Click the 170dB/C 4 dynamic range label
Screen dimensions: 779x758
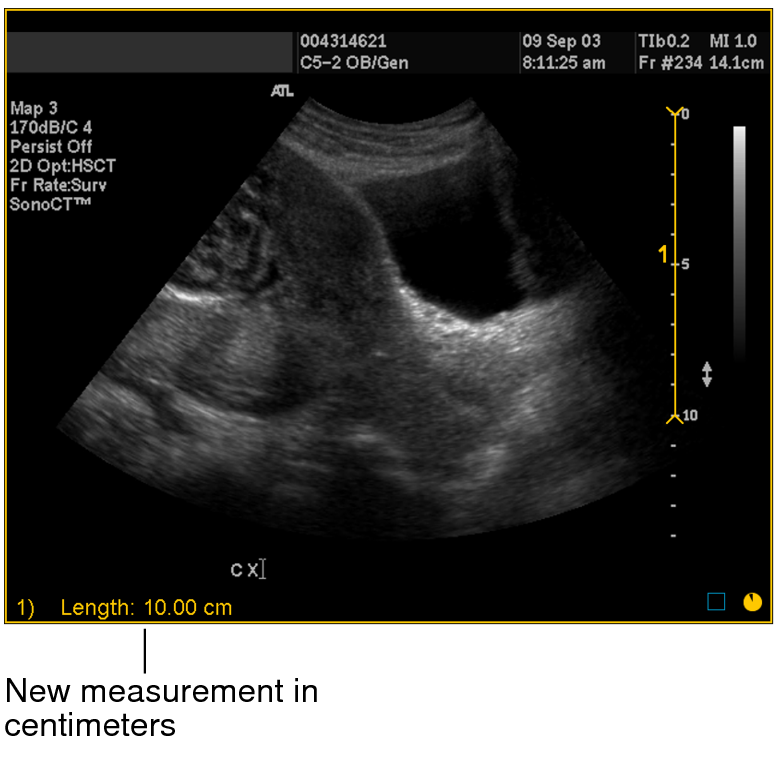tap(51, 127)
